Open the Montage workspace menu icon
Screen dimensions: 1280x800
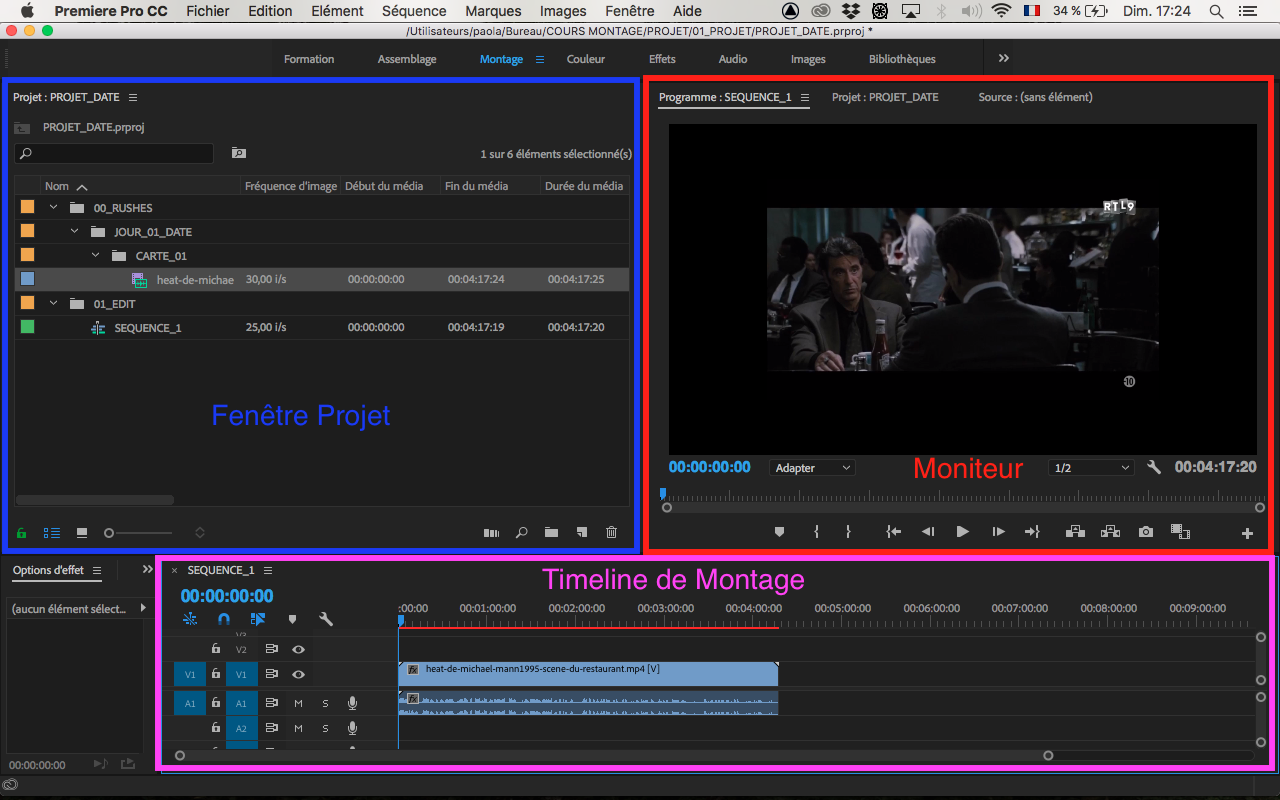click(540, 59)
